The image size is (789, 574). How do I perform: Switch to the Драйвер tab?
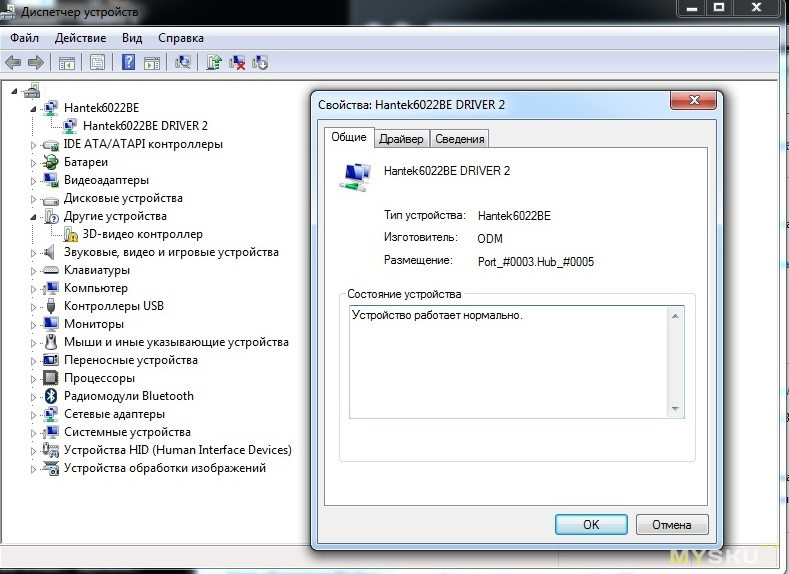[401, 139]
